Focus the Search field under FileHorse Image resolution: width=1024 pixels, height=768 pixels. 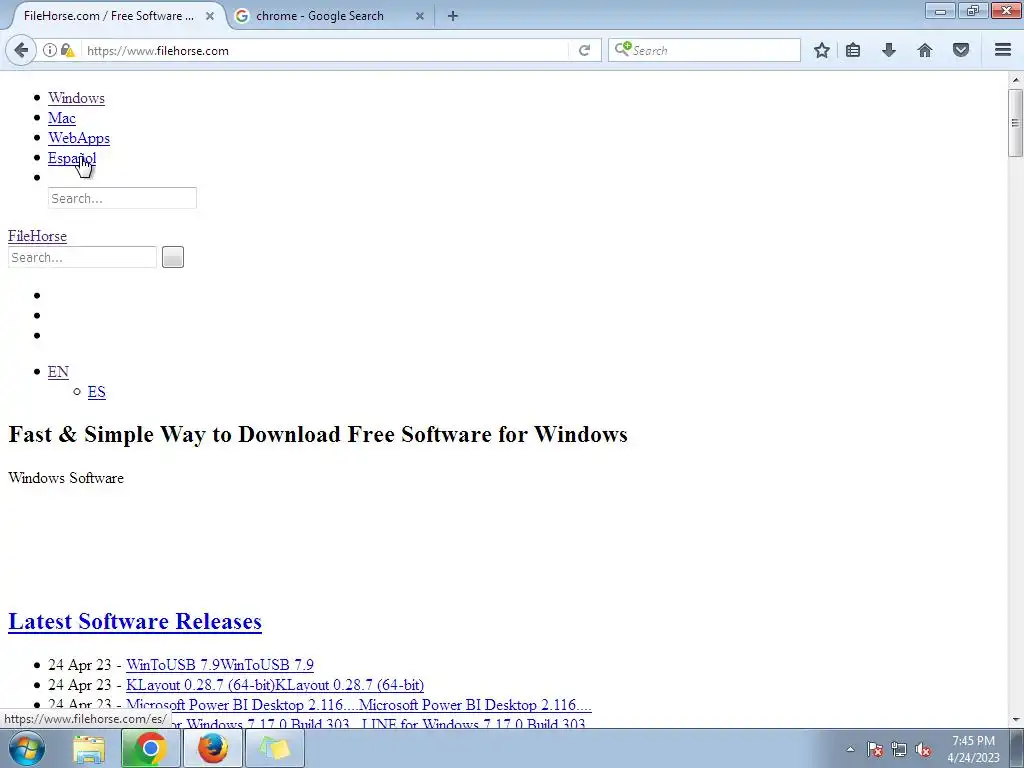82,257
